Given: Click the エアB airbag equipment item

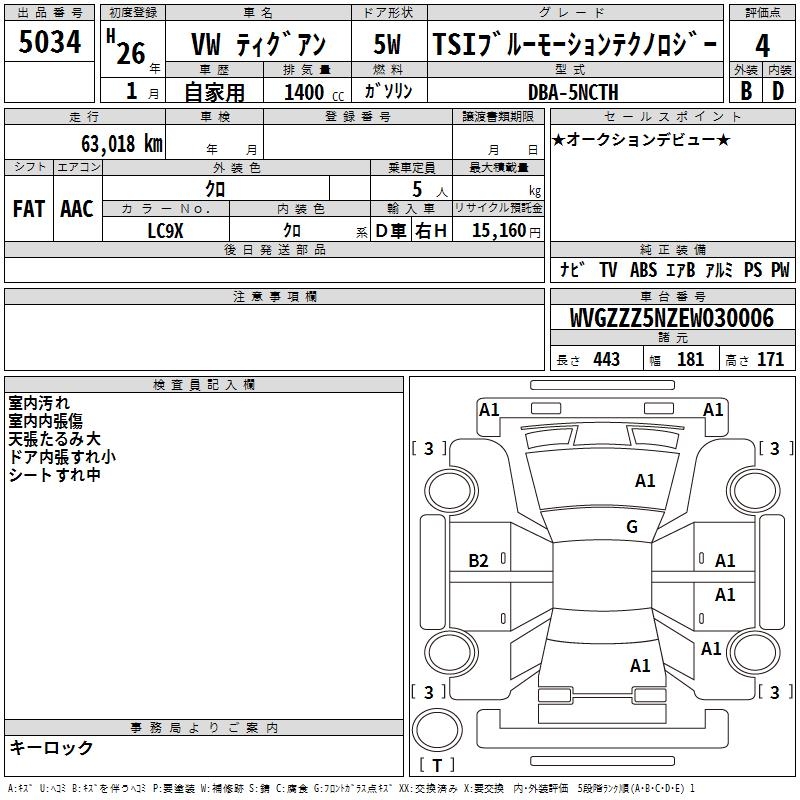Looking at the screenshot, I should click(681, 269).
